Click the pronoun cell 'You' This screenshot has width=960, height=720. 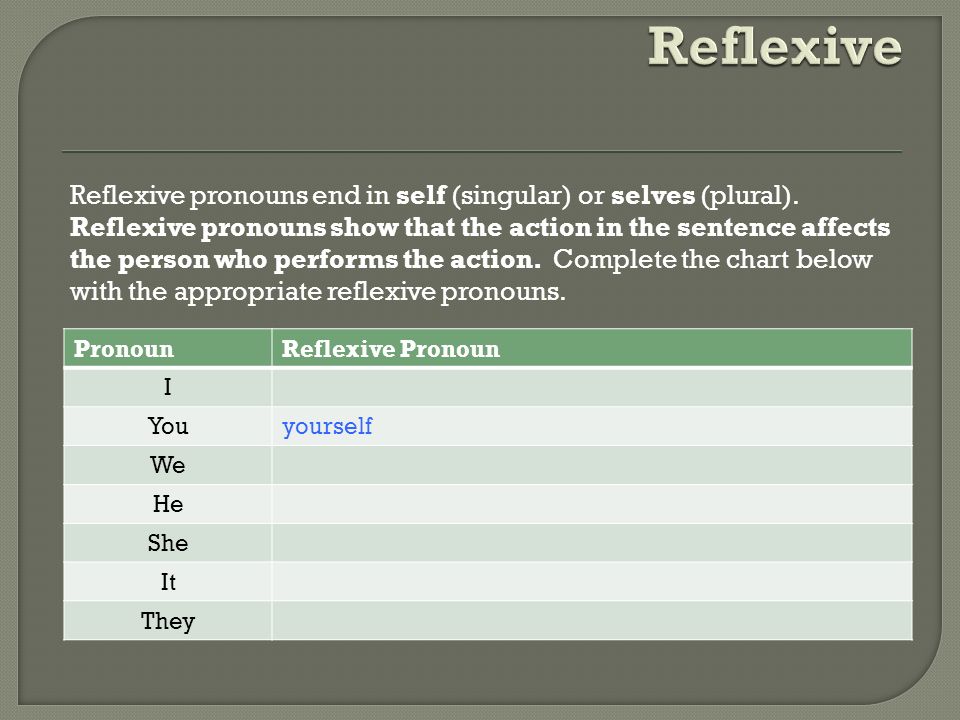[167, 426]
